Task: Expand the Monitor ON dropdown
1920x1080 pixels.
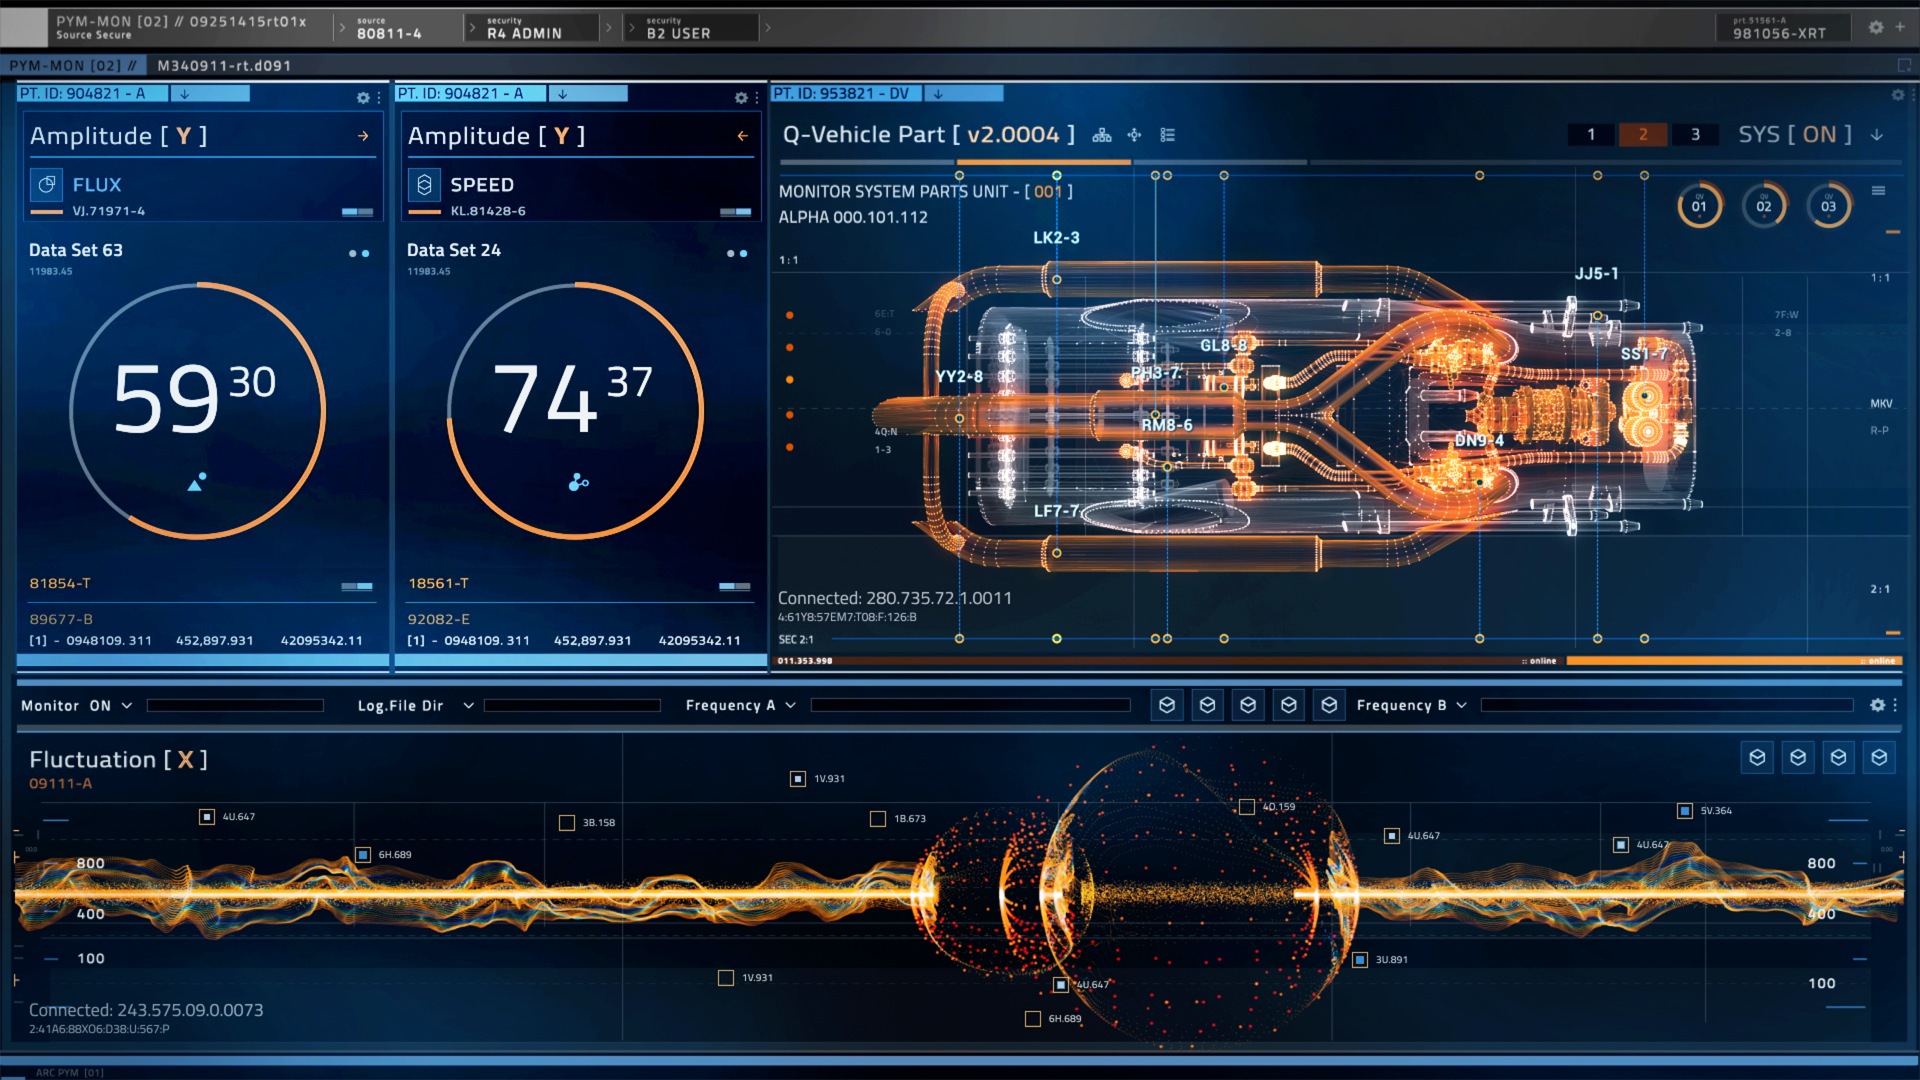Action: tap(127, 706)
